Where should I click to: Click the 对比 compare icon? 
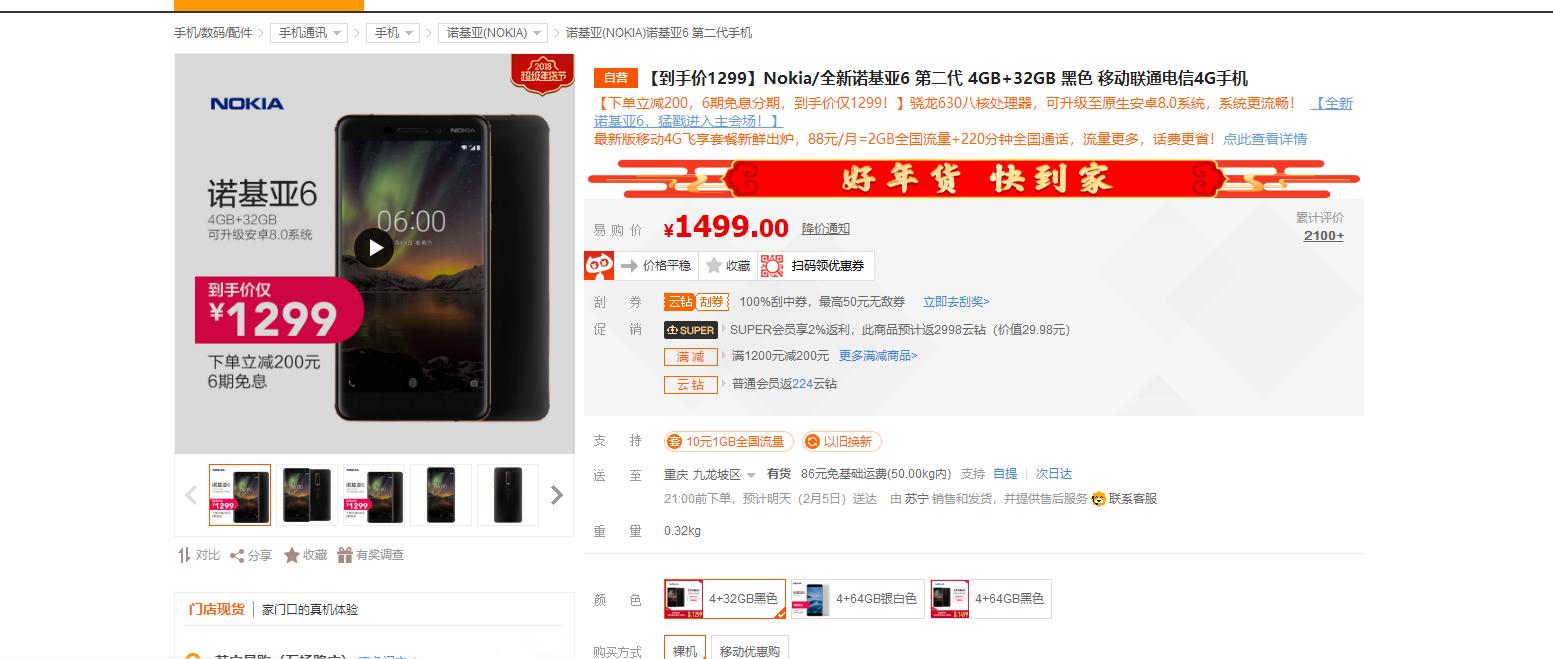[184, 555]
